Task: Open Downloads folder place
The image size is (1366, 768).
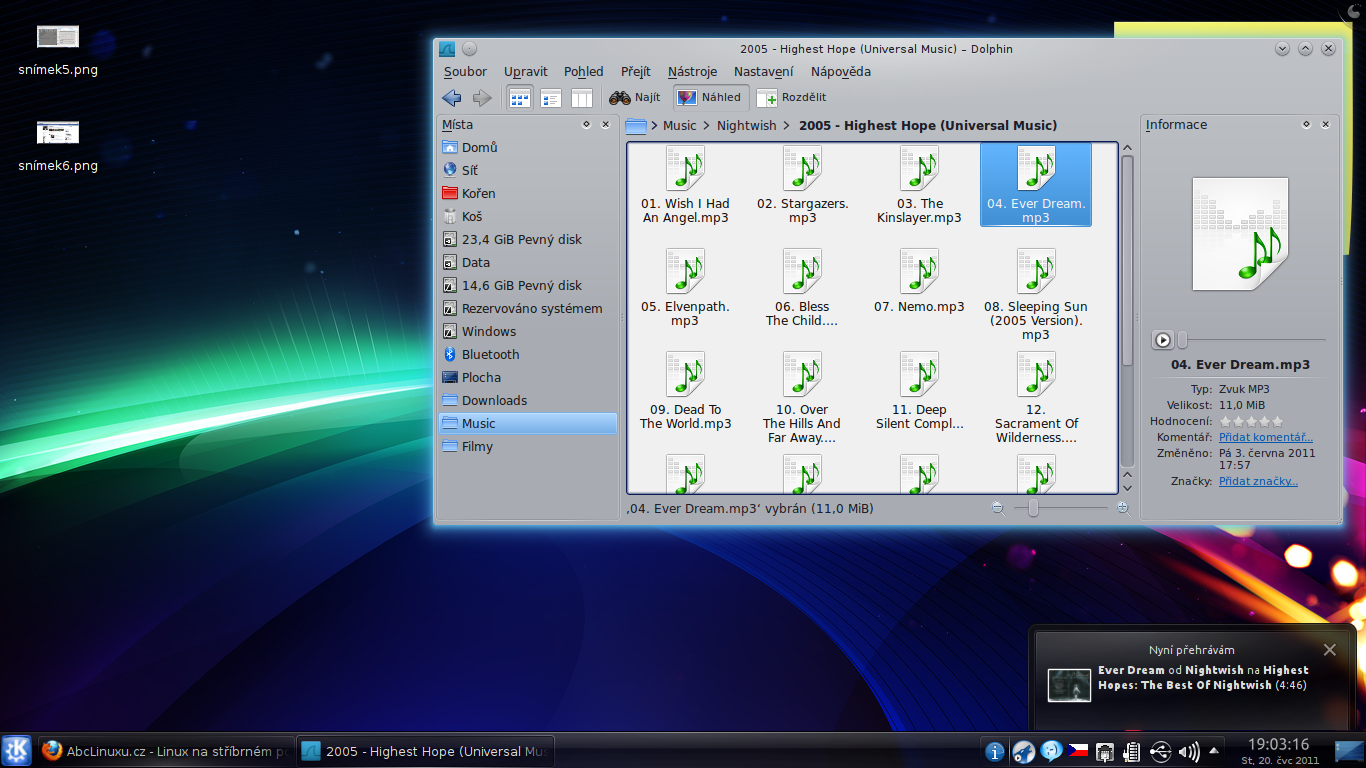Action: tap(528, 400)
